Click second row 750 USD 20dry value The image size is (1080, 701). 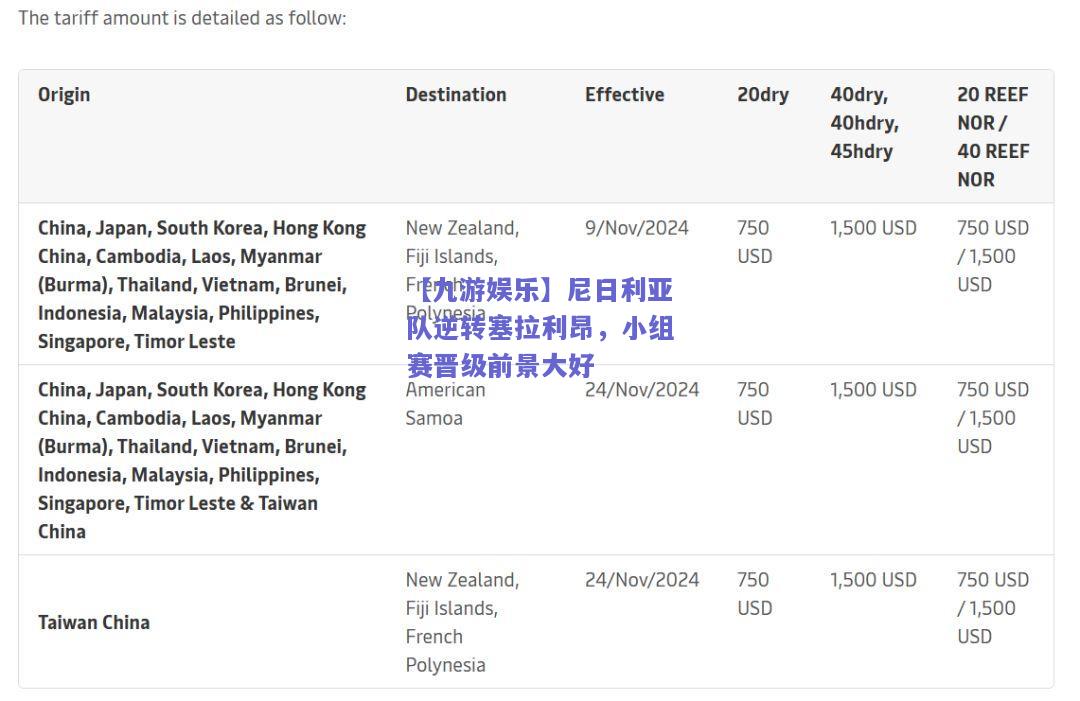pyautogui.click(x=754, y=404)
